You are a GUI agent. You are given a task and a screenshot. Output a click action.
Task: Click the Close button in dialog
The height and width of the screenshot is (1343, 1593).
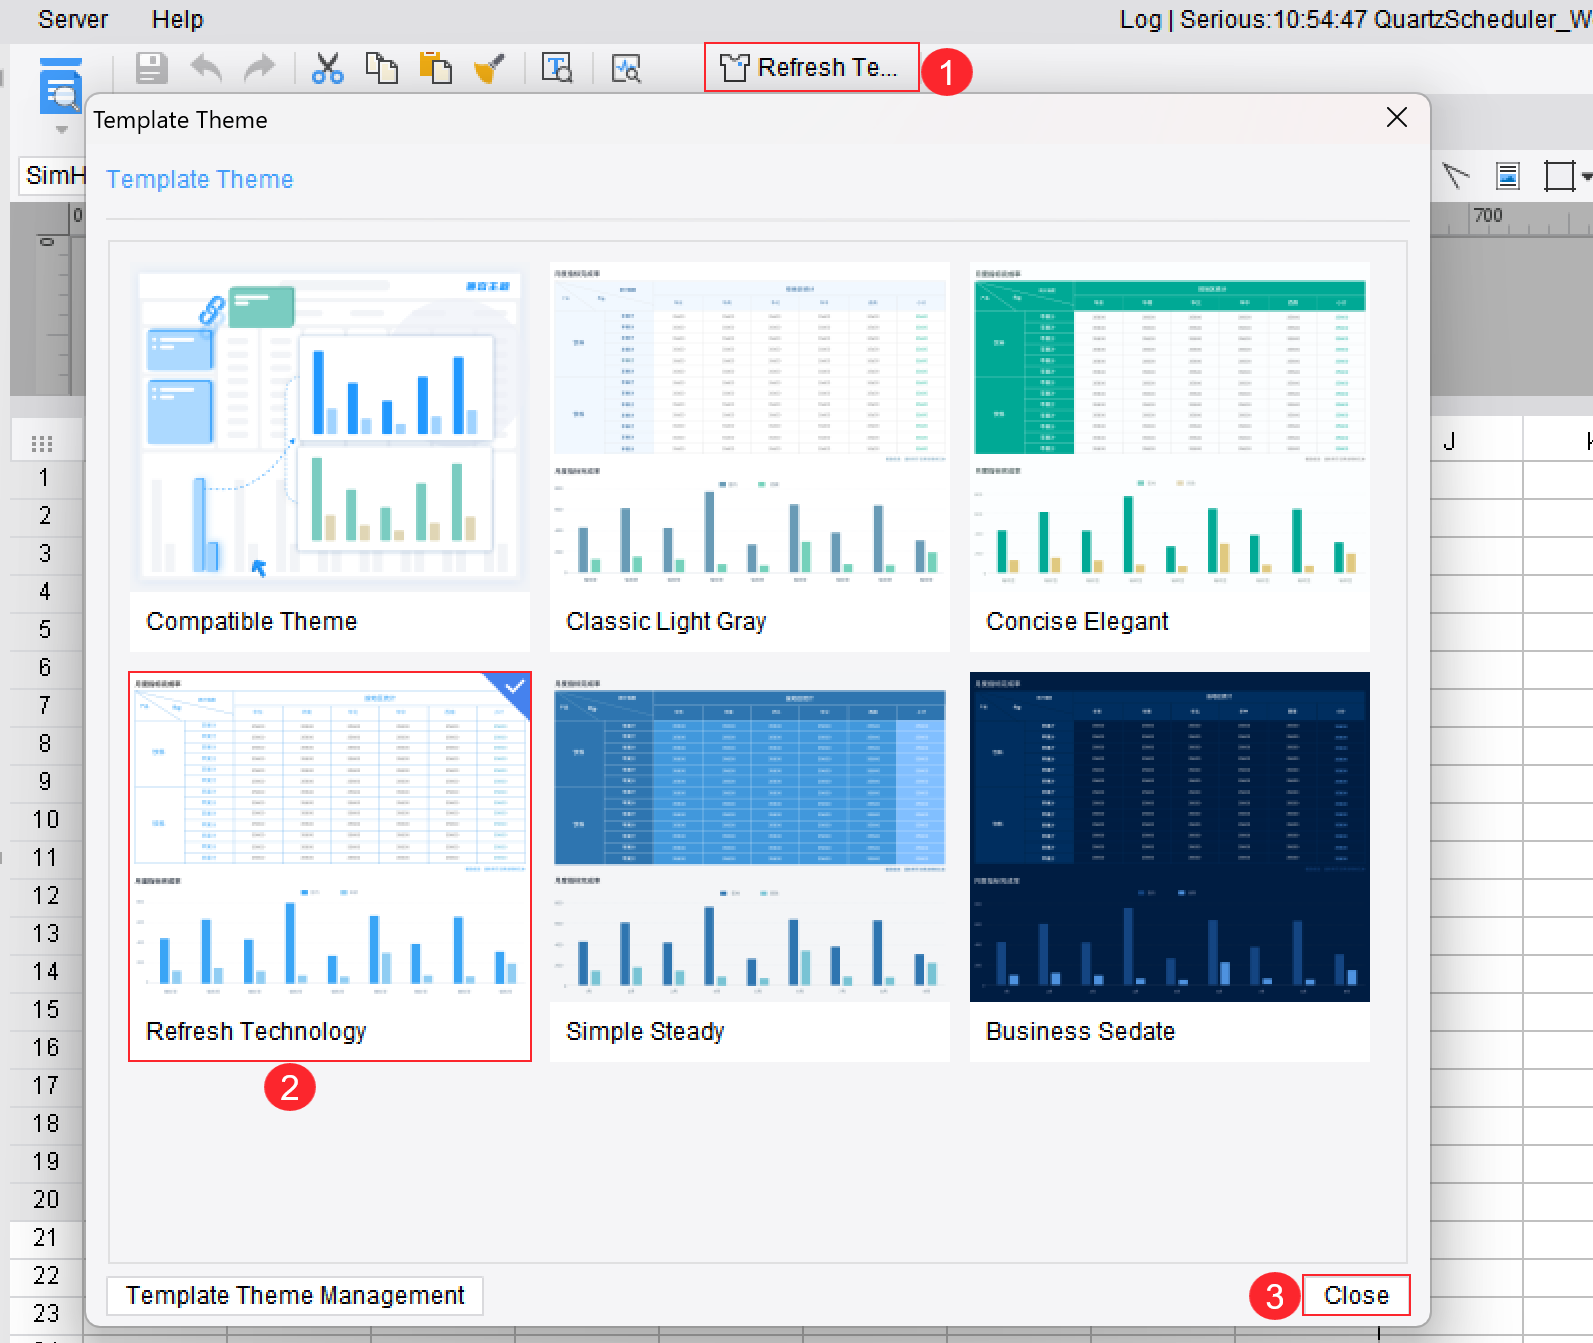[x=1356, y=1295]
